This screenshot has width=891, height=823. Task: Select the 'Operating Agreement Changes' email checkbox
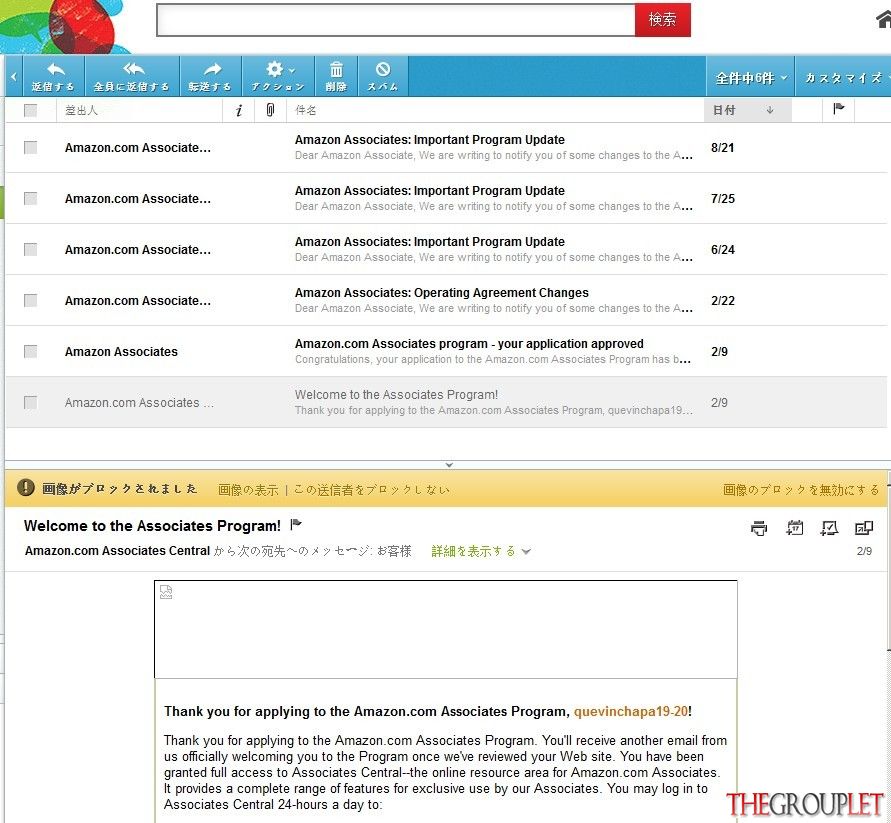[x=31, y=301]
